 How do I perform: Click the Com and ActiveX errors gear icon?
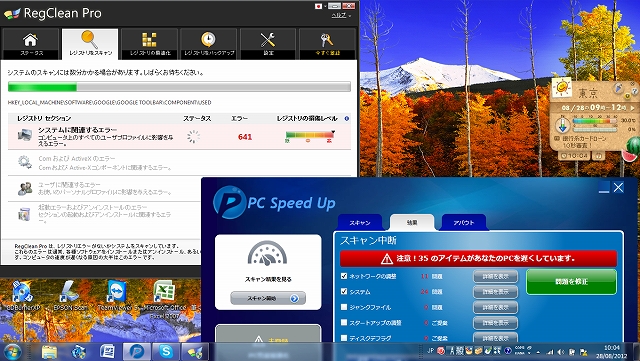24,162
